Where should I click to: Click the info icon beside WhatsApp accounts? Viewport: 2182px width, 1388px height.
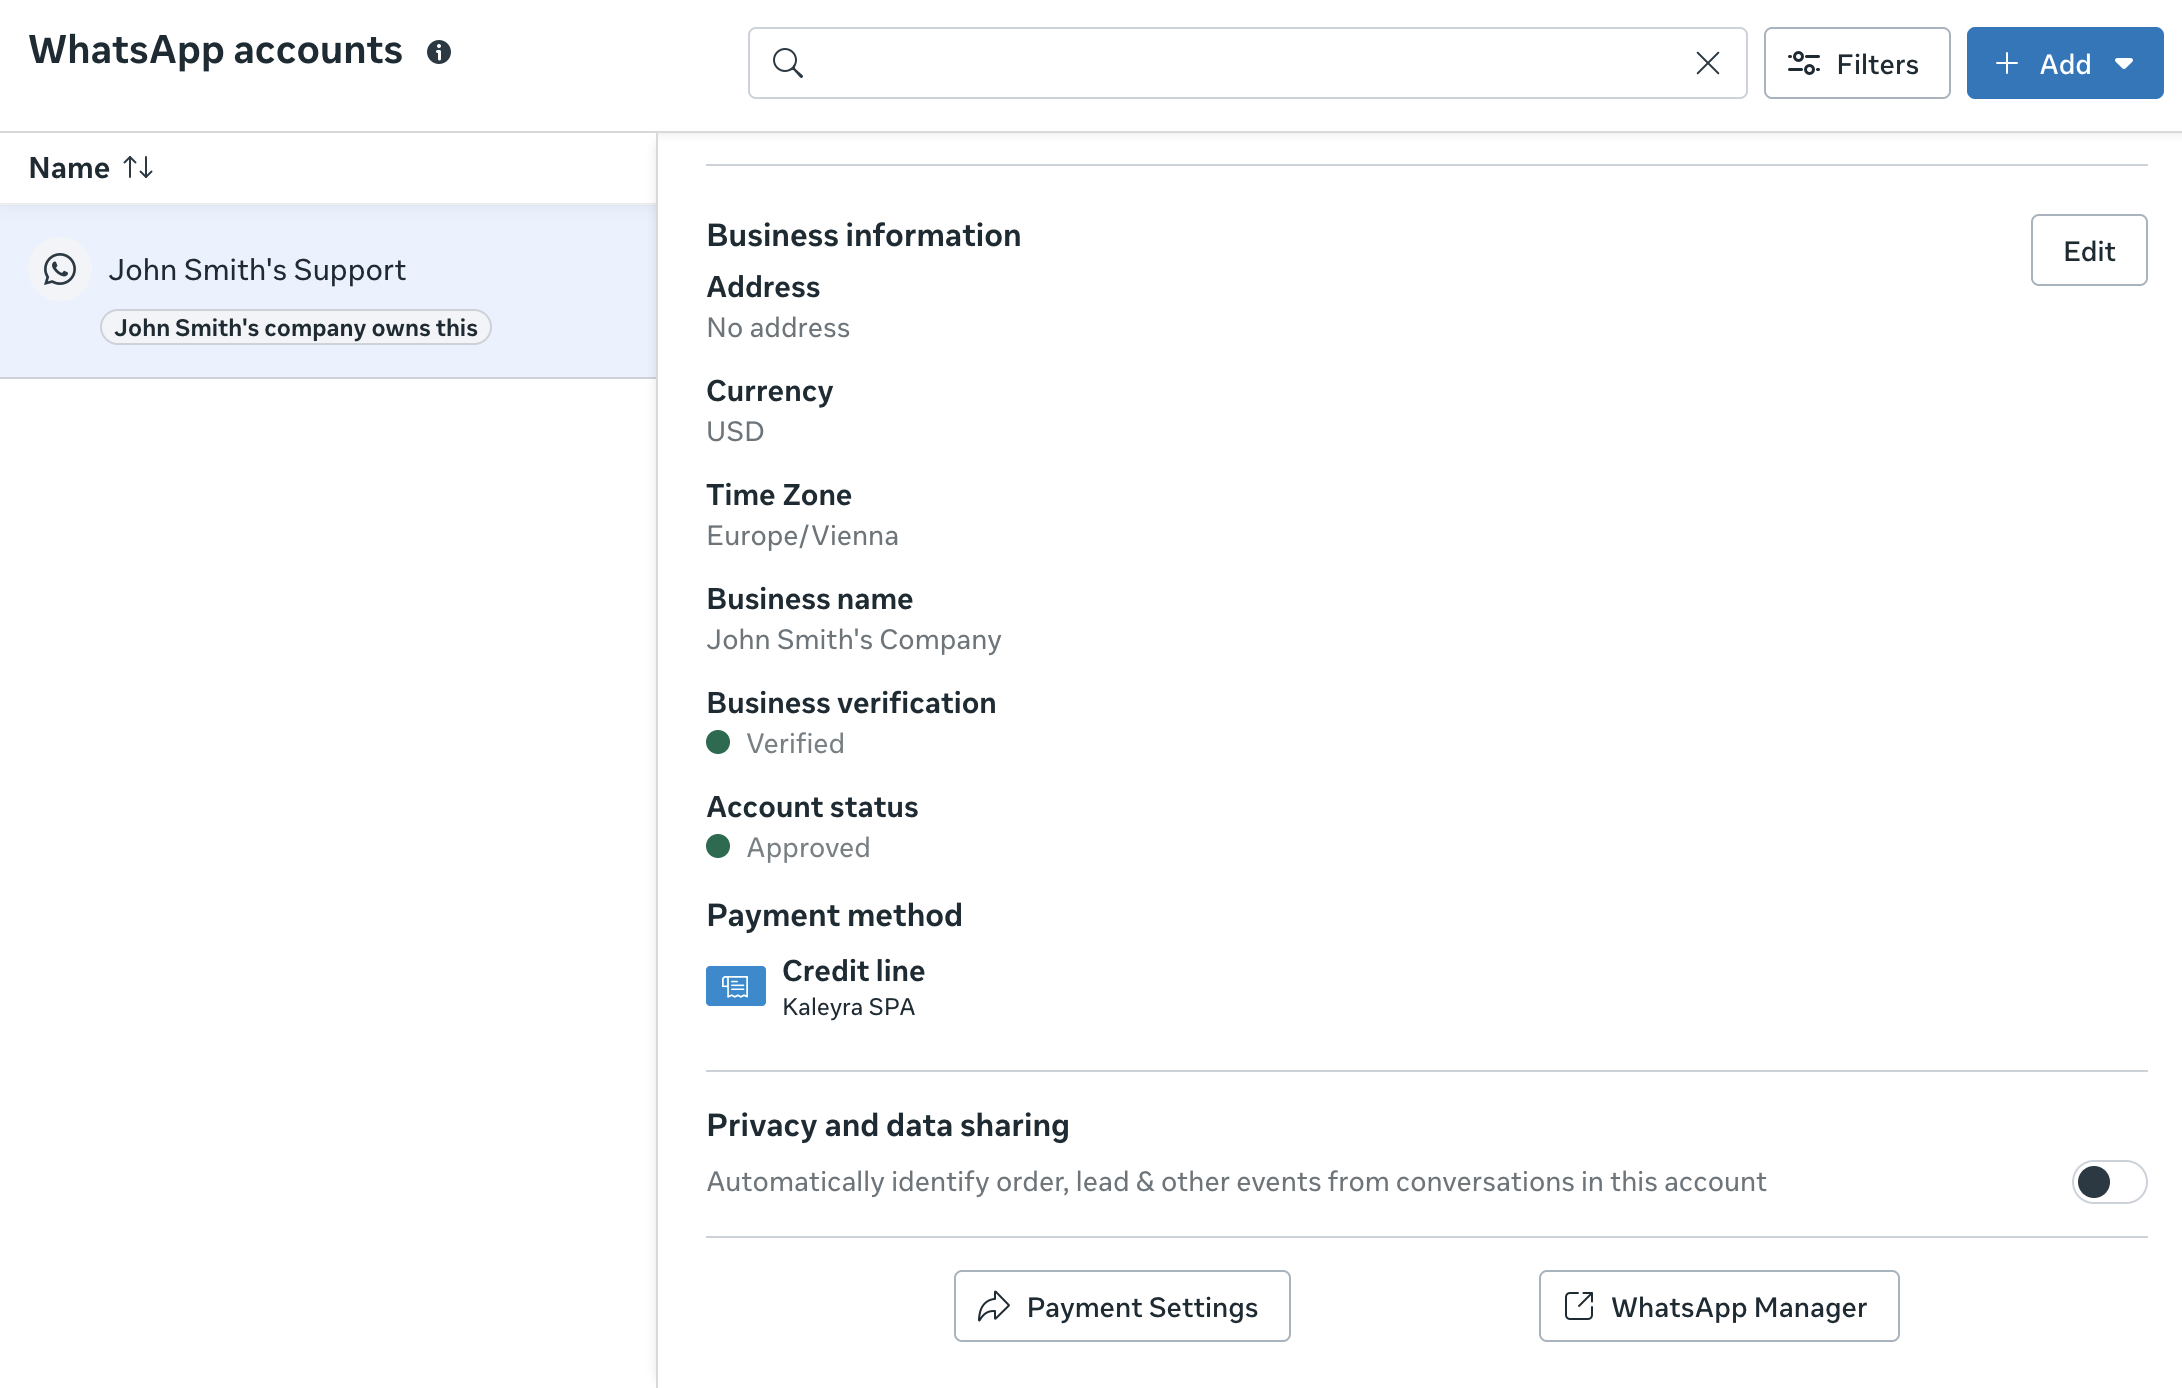439,52
